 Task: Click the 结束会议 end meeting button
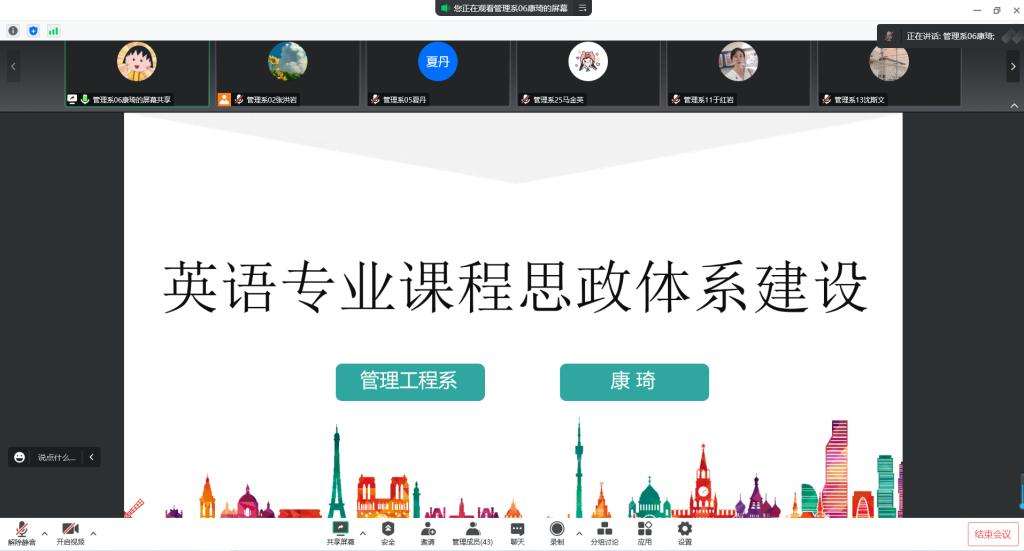[x=992, y=534]
